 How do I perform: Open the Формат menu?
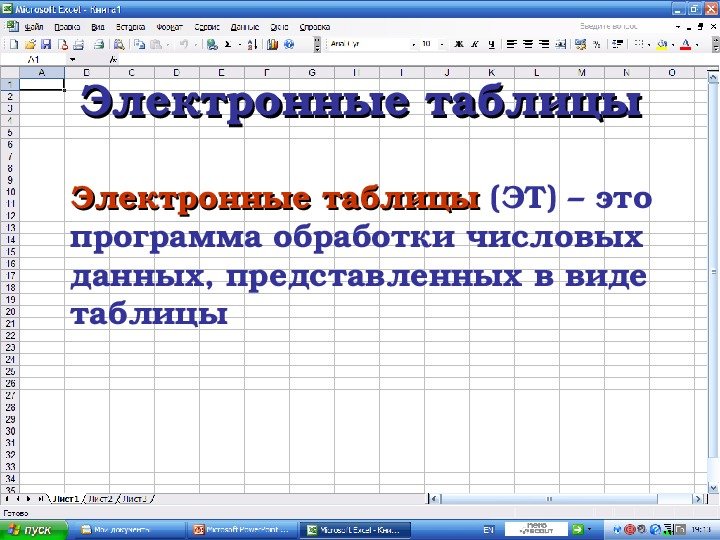coord(165,26)
